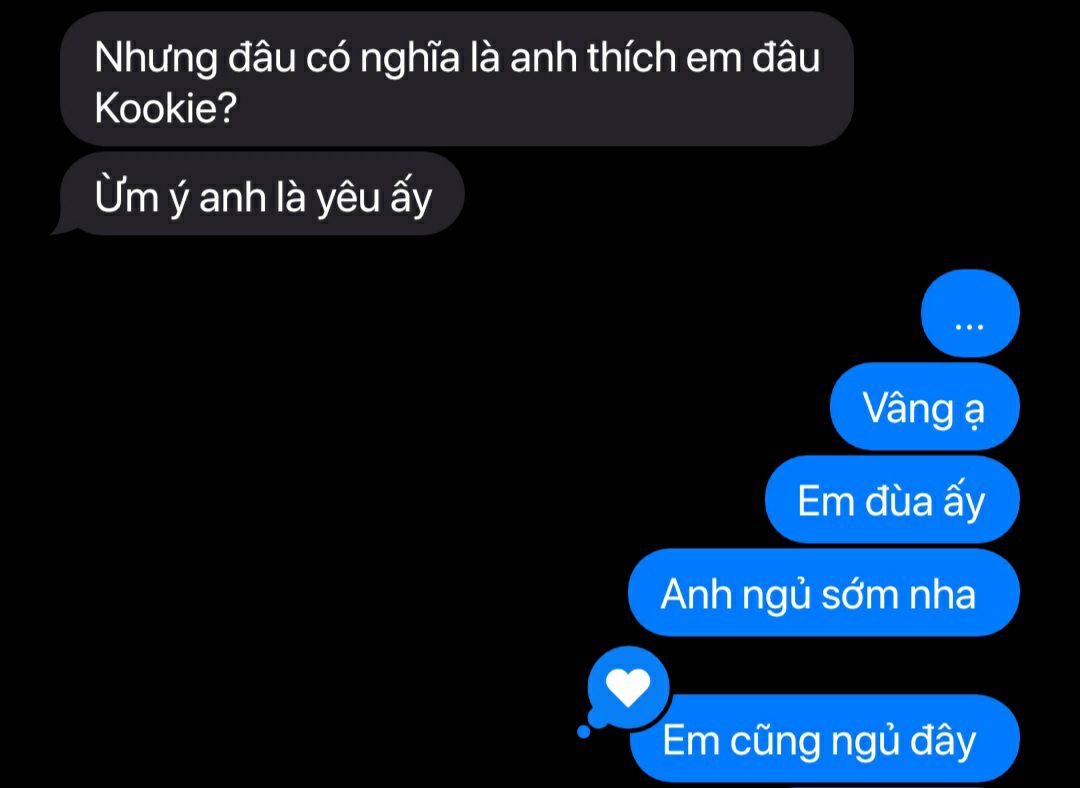Screen dimensions: 1080x788
Task: Tap the gray 'Ừm ý anh là yêu ấy' message
Action: click(262, 194)
